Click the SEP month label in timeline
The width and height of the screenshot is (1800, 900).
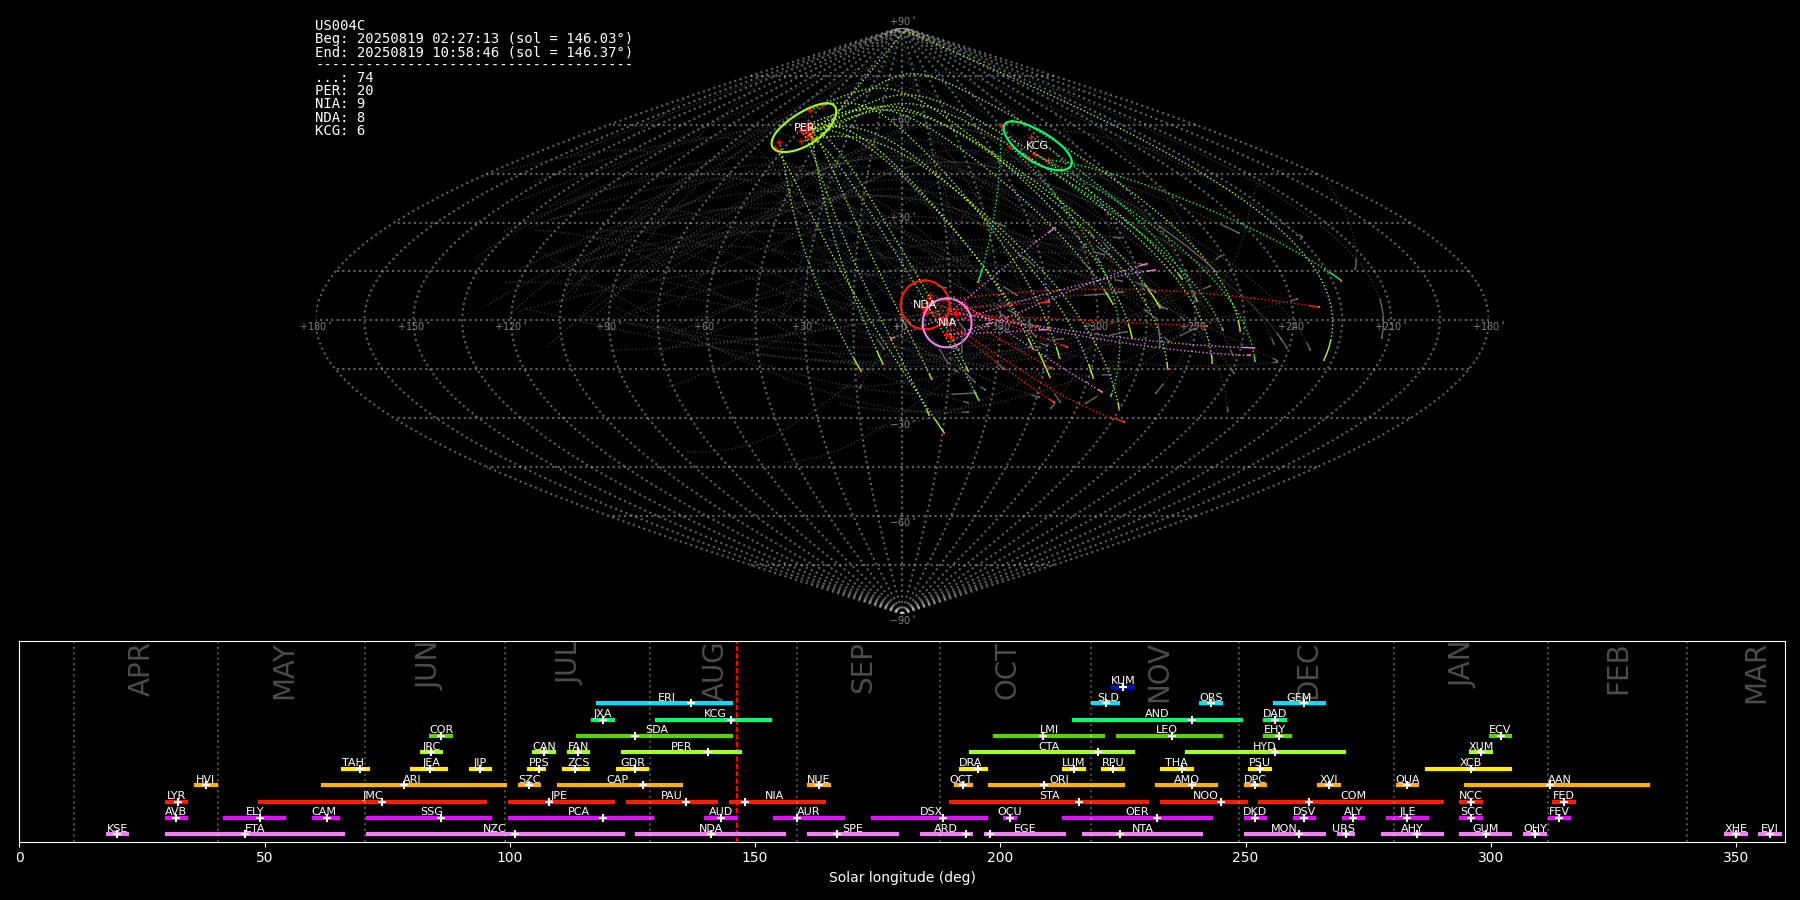(x=862, y=669)
